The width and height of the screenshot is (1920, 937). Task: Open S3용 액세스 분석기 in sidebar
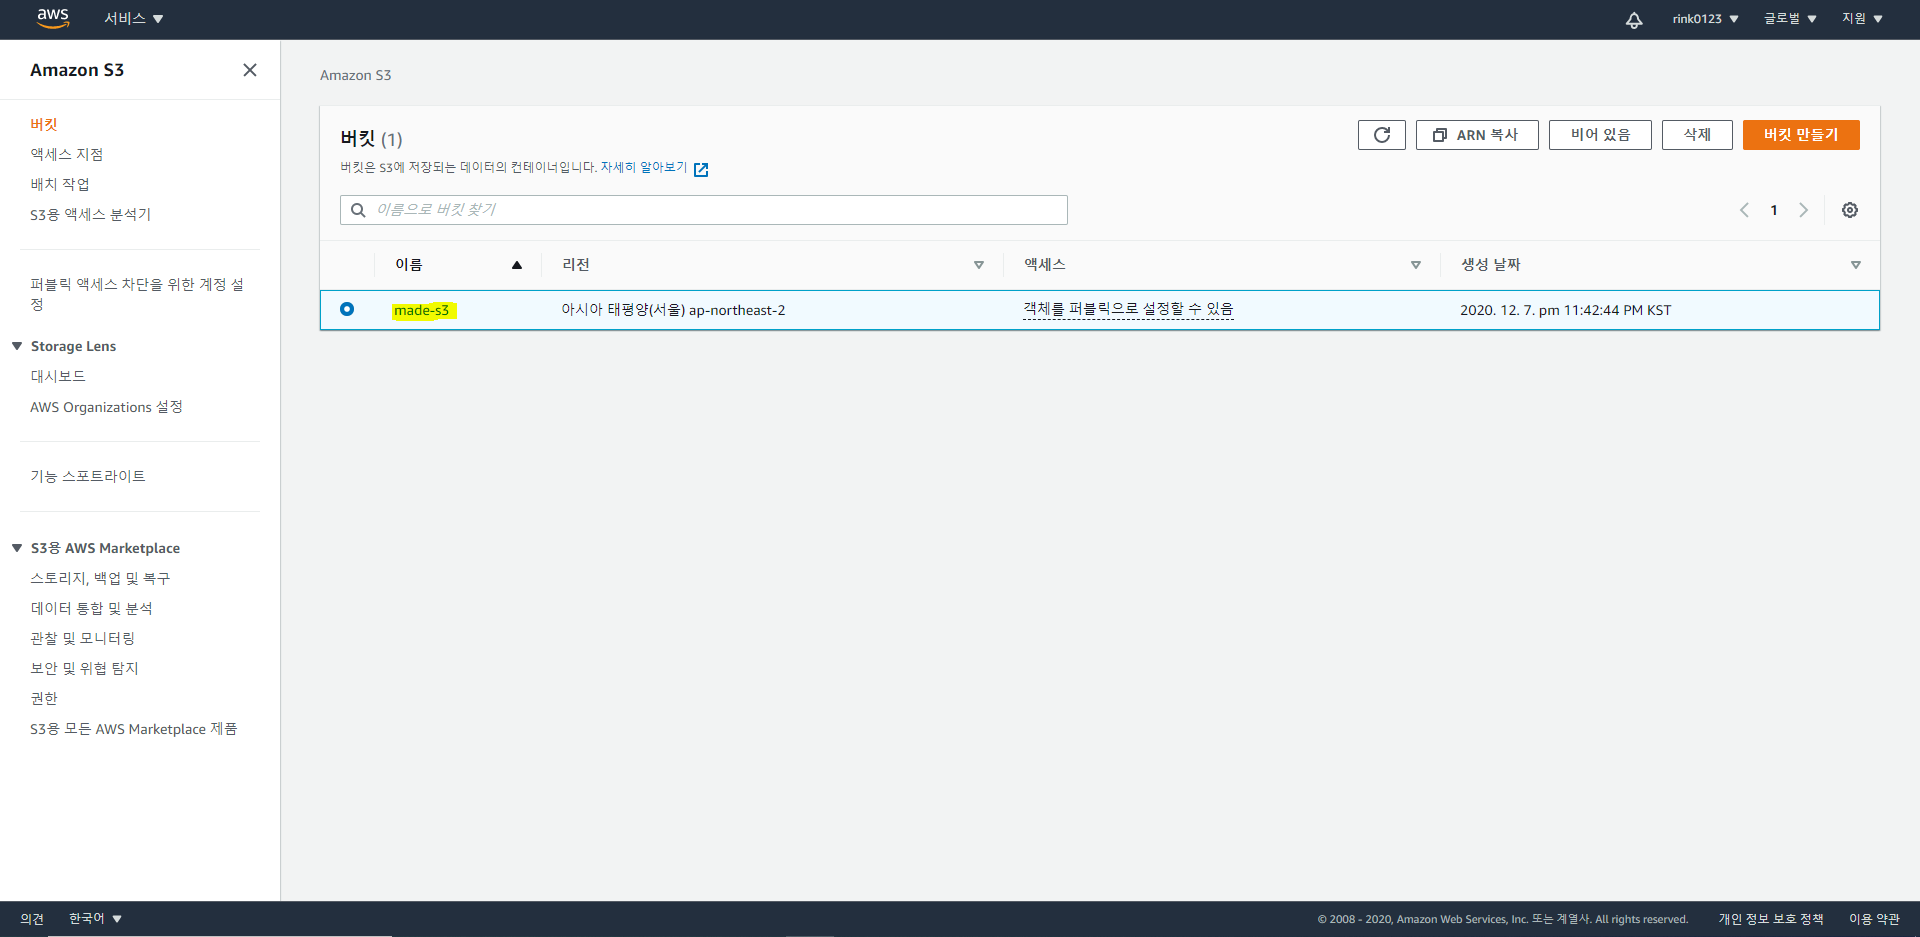click(x=90, y=214)
